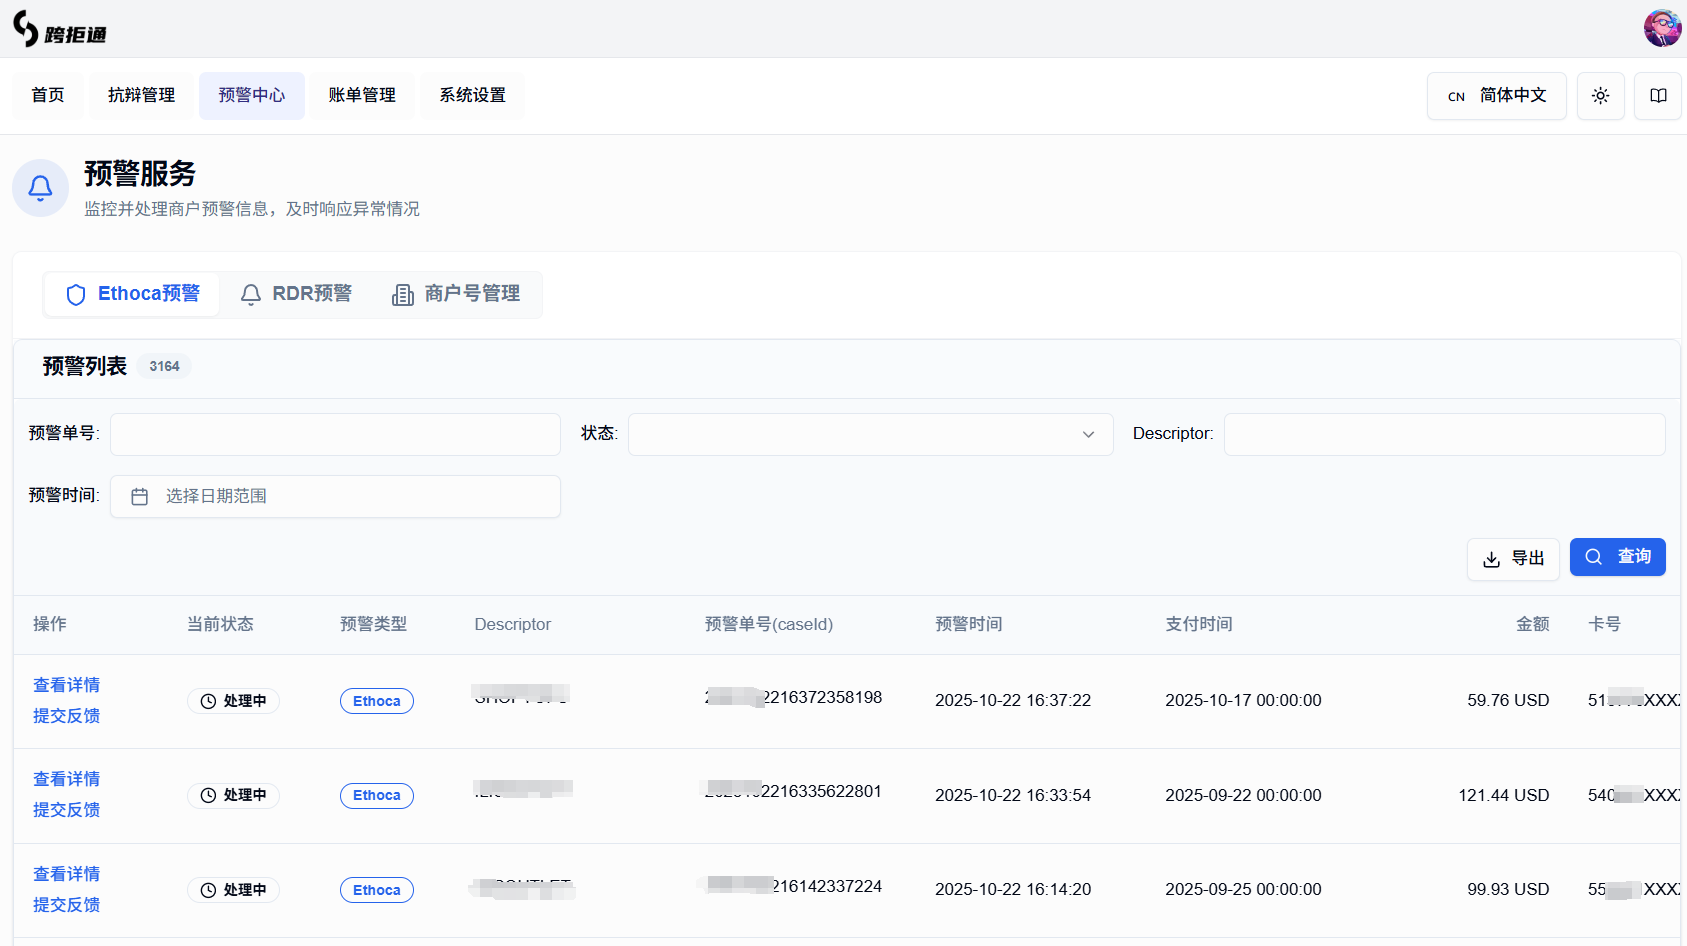
Task: Open the documentation book icon
Action: coord(1657,96)
